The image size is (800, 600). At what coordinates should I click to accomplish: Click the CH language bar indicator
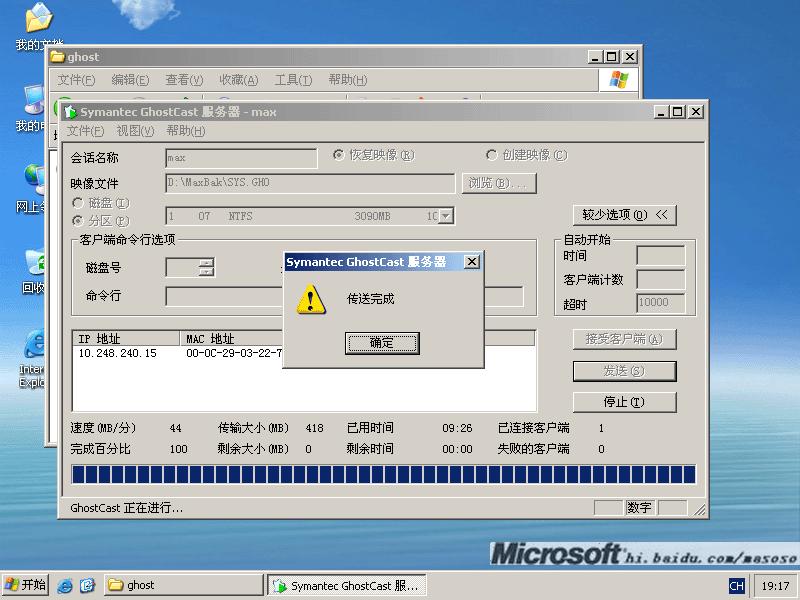737,586
